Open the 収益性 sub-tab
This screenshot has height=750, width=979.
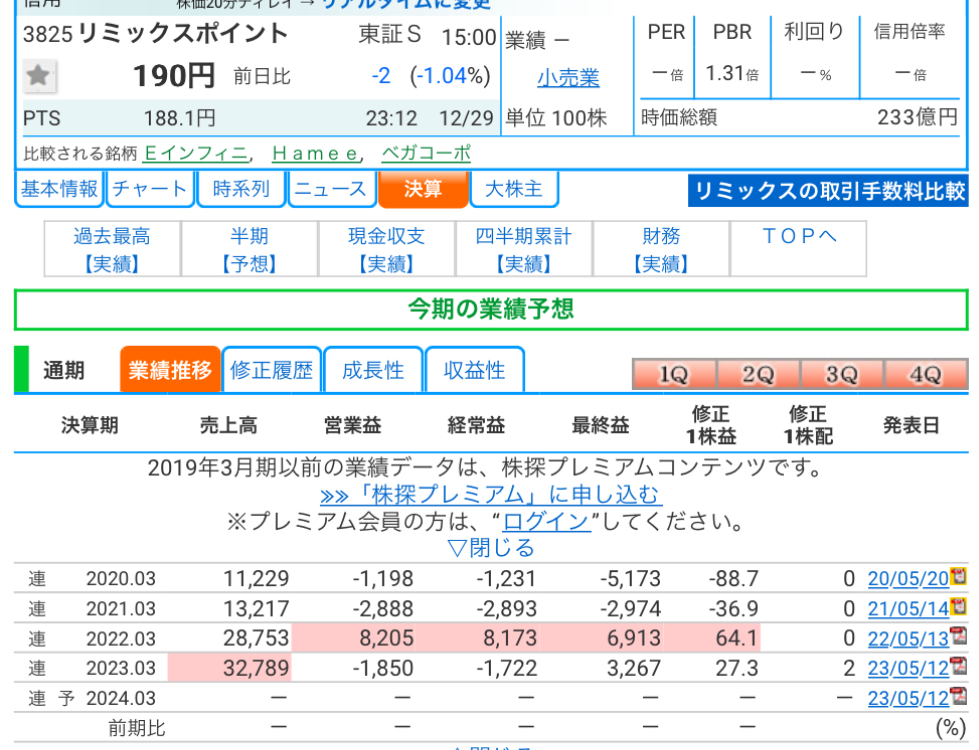tap(475, 370)
